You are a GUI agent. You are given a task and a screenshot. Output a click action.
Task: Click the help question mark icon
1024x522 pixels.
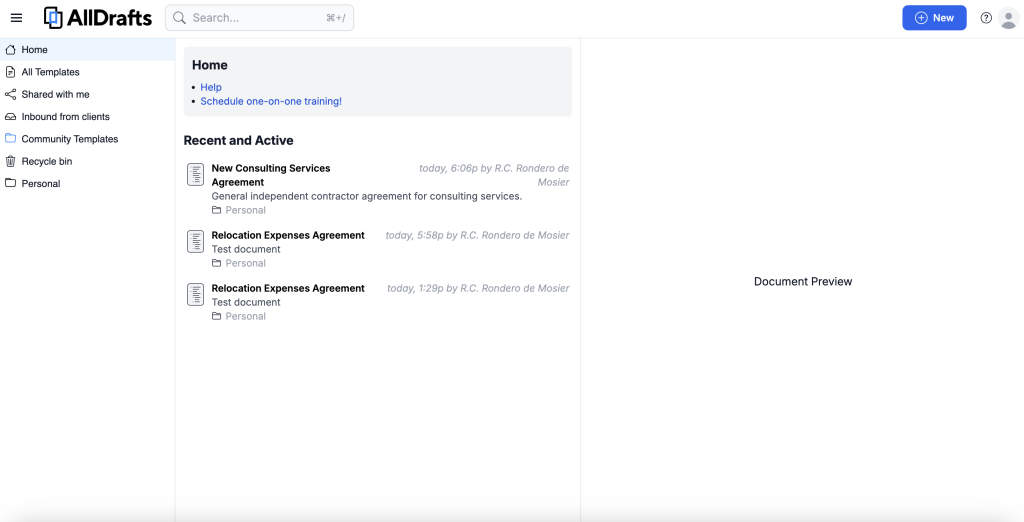[x=986, y=18]
